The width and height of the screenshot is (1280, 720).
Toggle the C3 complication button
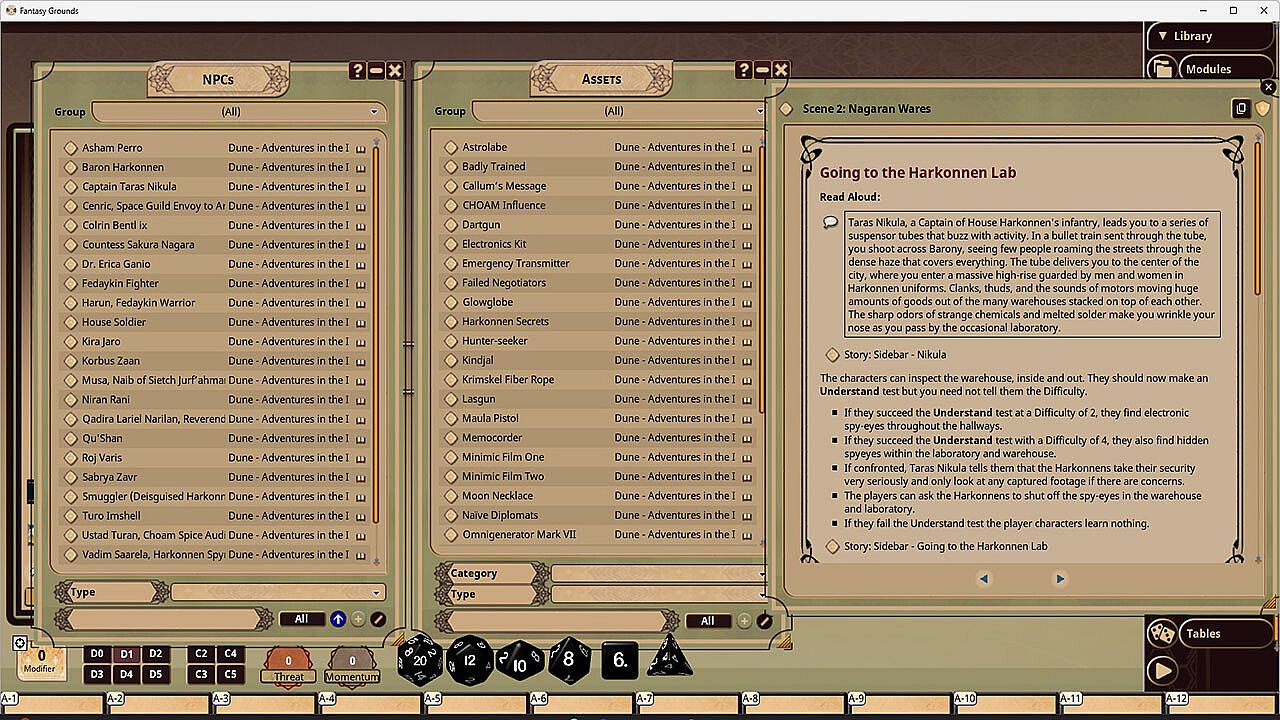point(201,674)
